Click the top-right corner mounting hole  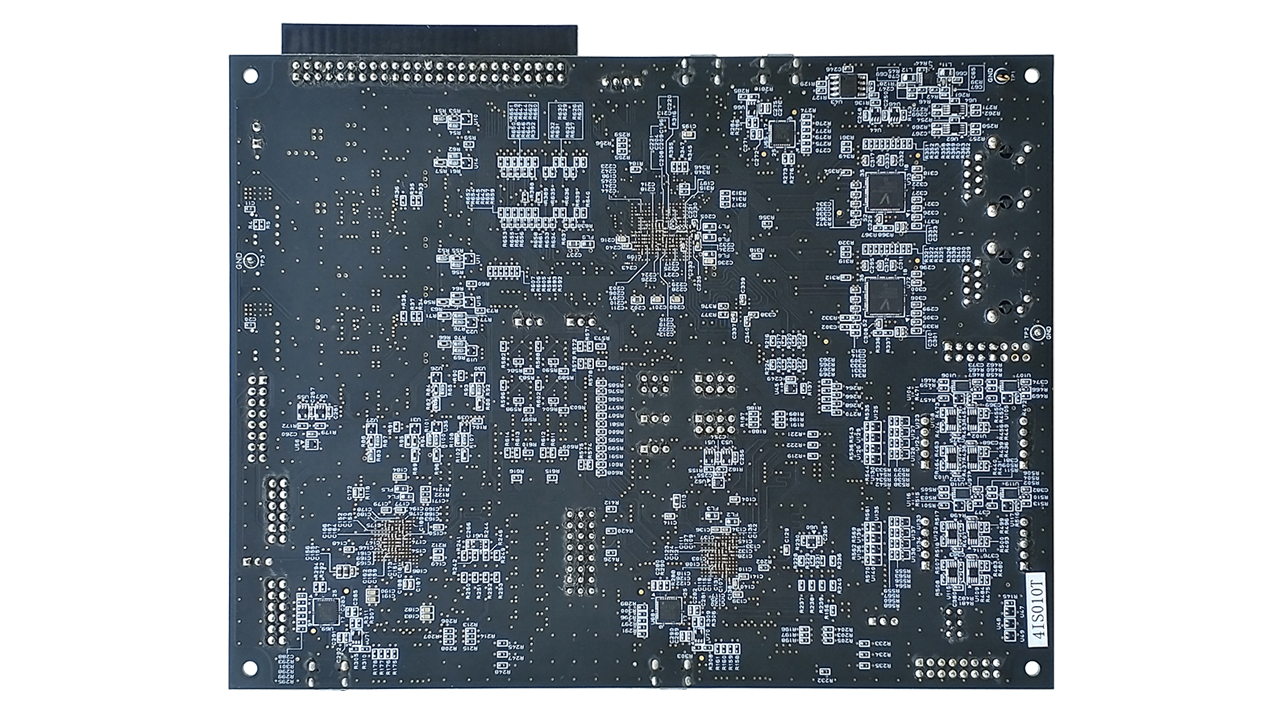[x=1031, y=75]
